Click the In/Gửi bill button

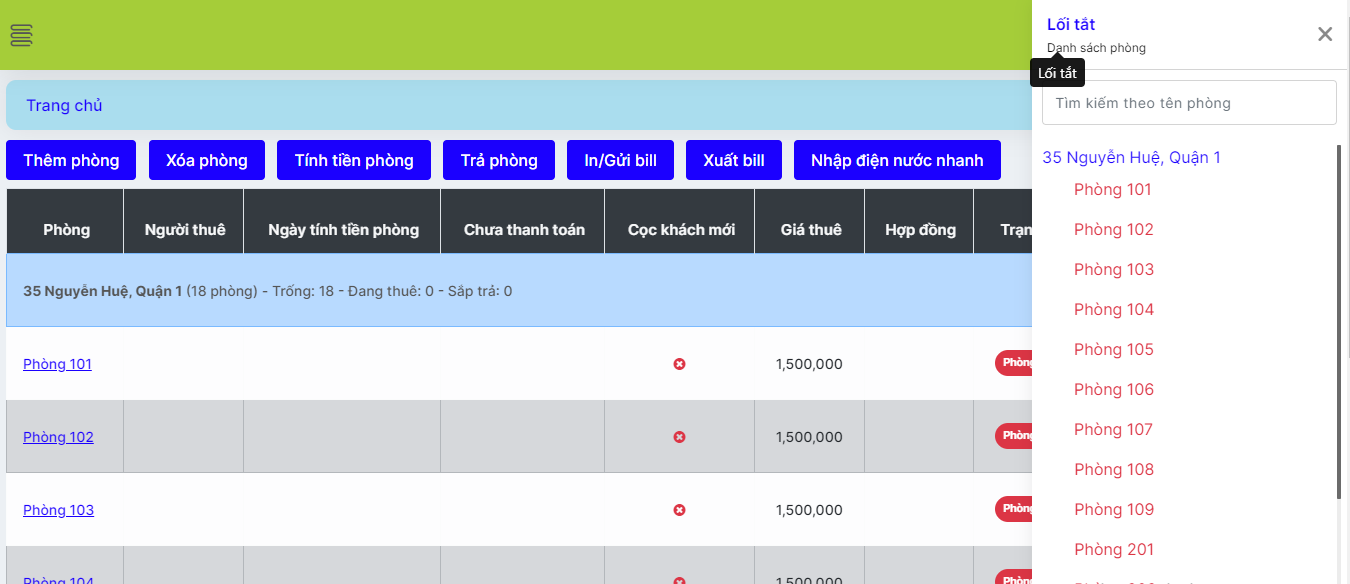[x=620, y=160]
